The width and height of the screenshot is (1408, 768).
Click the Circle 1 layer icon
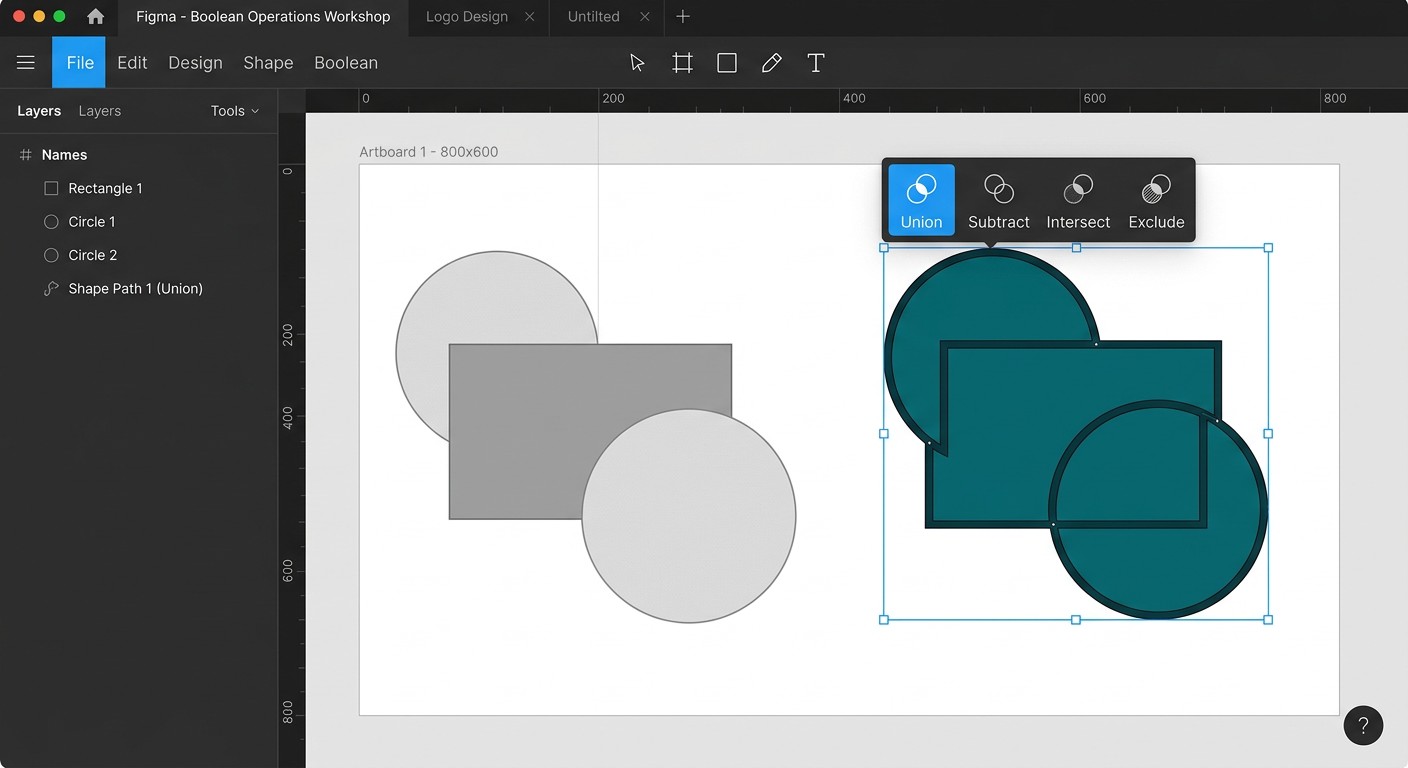tap(51, 222)
